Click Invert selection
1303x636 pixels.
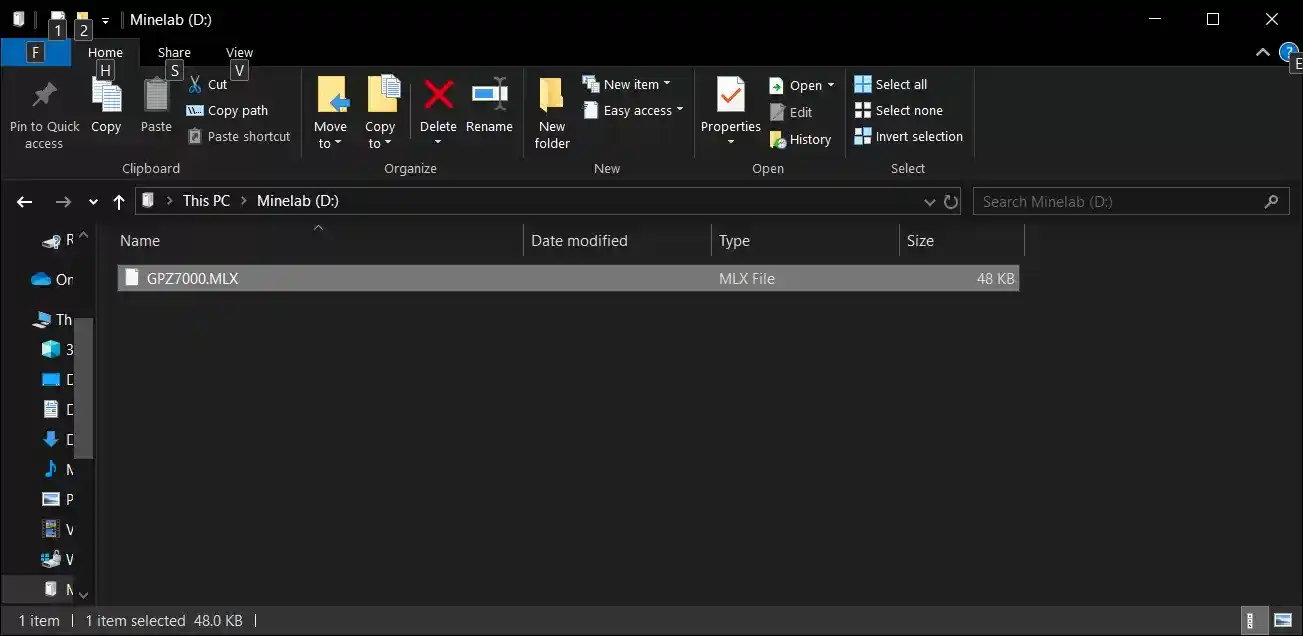(x=908, y=137)
